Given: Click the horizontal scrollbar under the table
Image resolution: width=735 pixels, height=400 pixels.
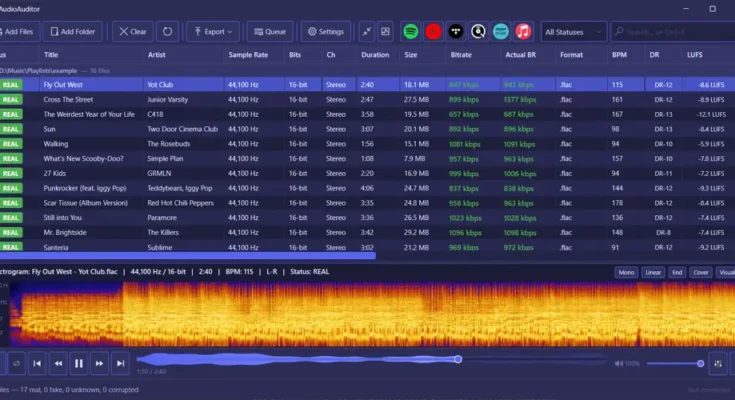Looking at the screenshot, I should pyautogui.click(x=188, y=256).
